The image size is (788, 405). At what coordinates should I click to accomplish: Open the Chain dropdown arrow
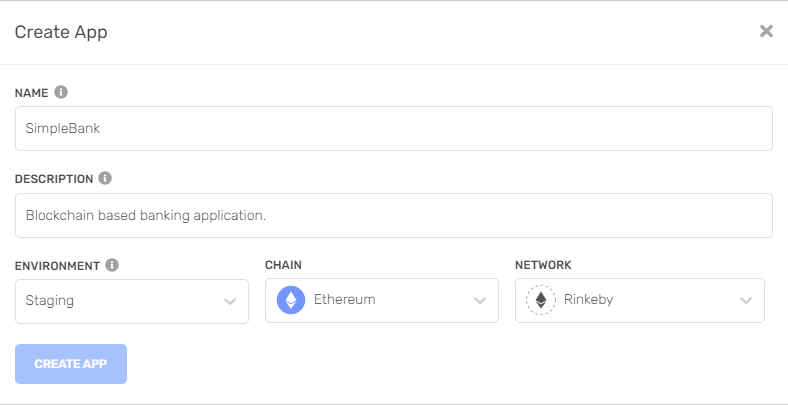pyautogui.click(x=480, y=300)
